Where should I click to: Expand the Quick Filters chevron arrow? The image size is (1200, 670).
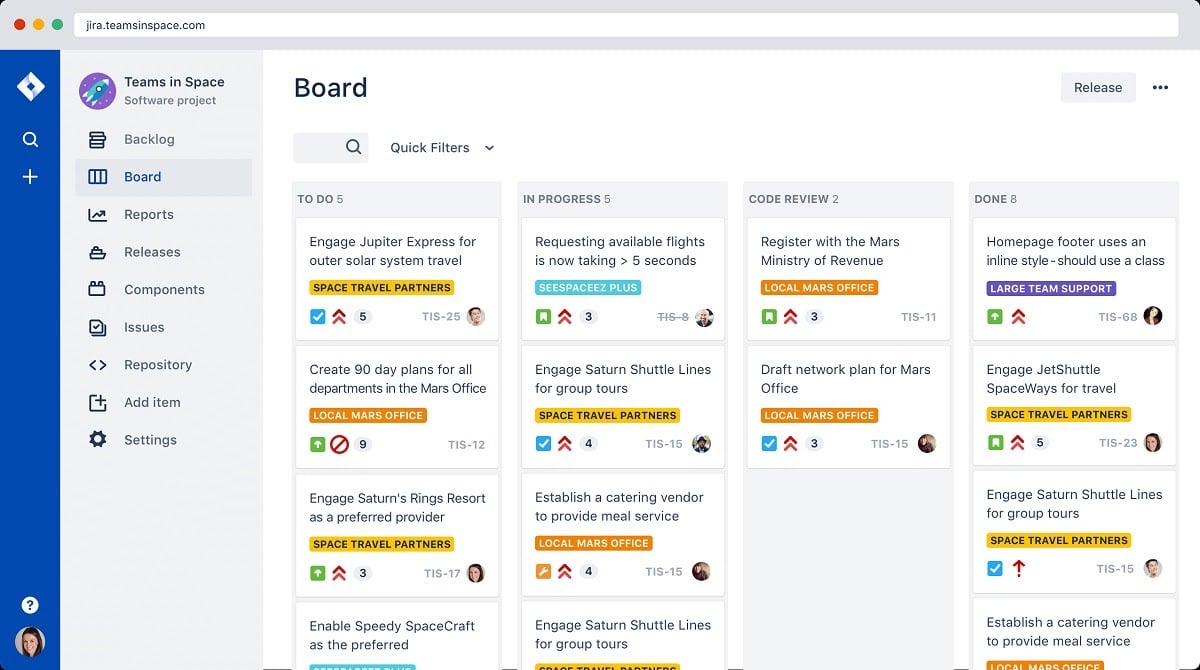(489, 147)
